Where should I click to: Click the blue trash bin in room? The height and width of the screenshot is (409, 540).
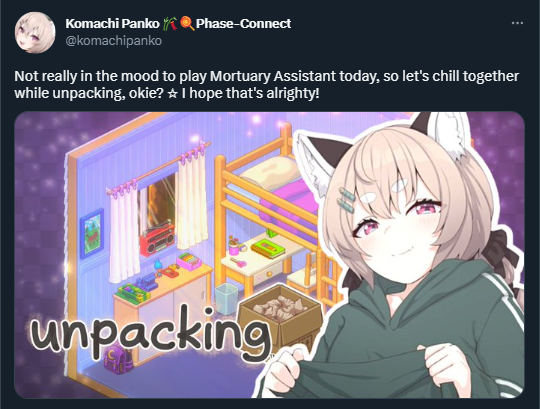[226, 298]
